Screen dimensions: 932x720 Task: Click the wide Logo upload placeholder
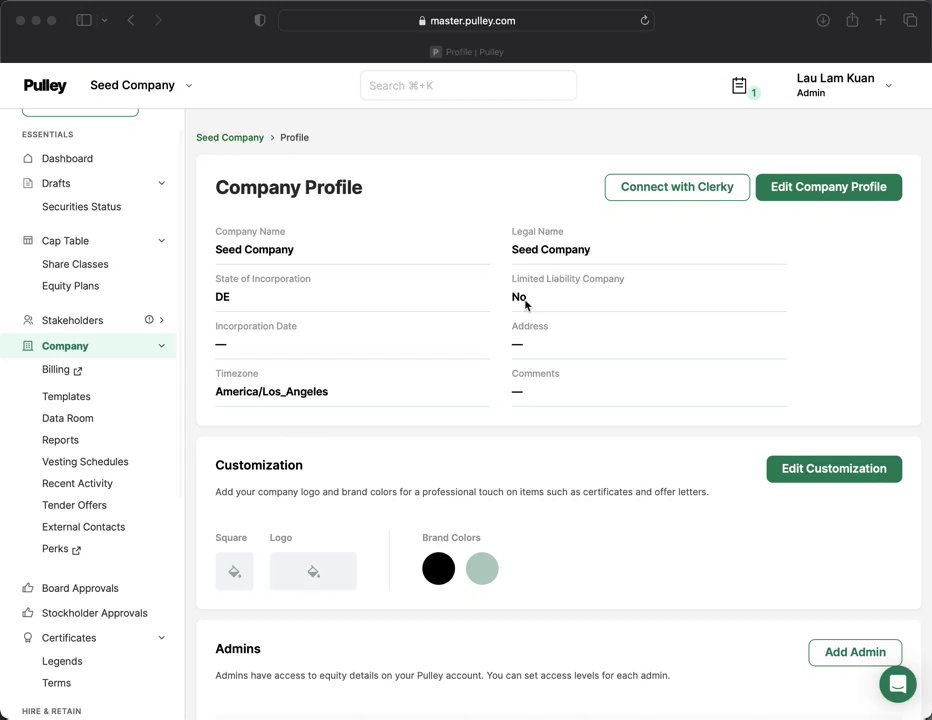pyautogui.click(x=313, y=571)
